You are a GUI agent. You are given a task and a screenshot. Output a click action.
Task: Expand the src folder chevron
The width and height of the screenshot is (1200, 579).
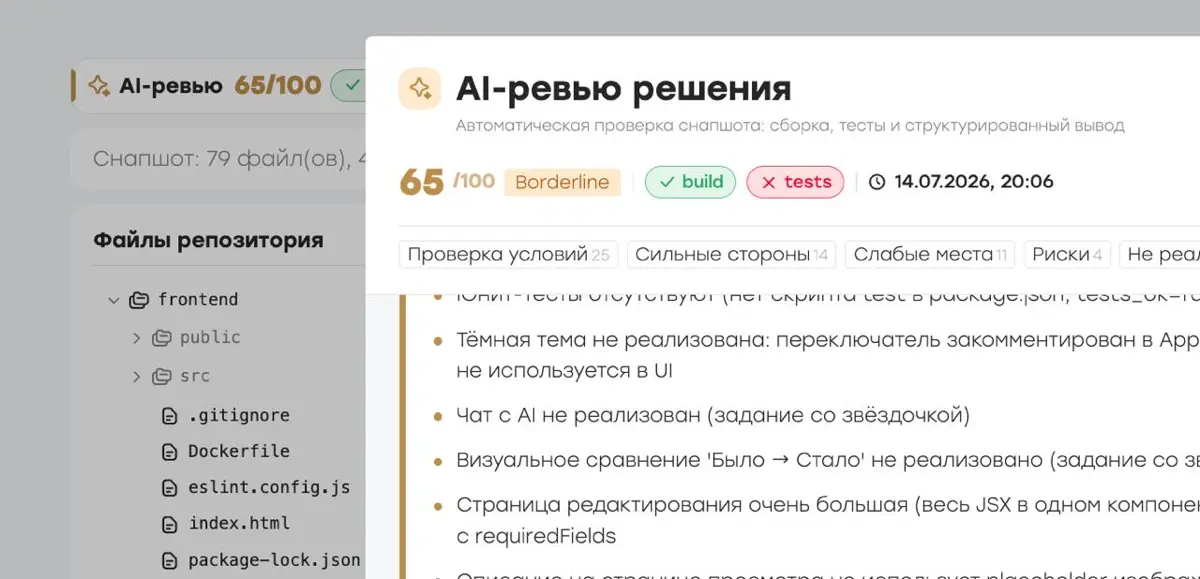tap(136, 377)
